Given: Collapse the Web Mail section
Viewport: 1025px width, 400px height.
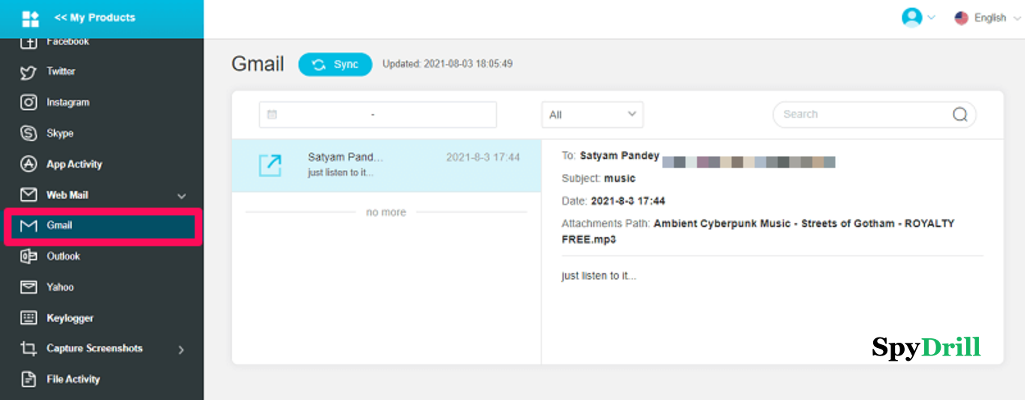Looking at the screenshot, I should pos(181,196).
